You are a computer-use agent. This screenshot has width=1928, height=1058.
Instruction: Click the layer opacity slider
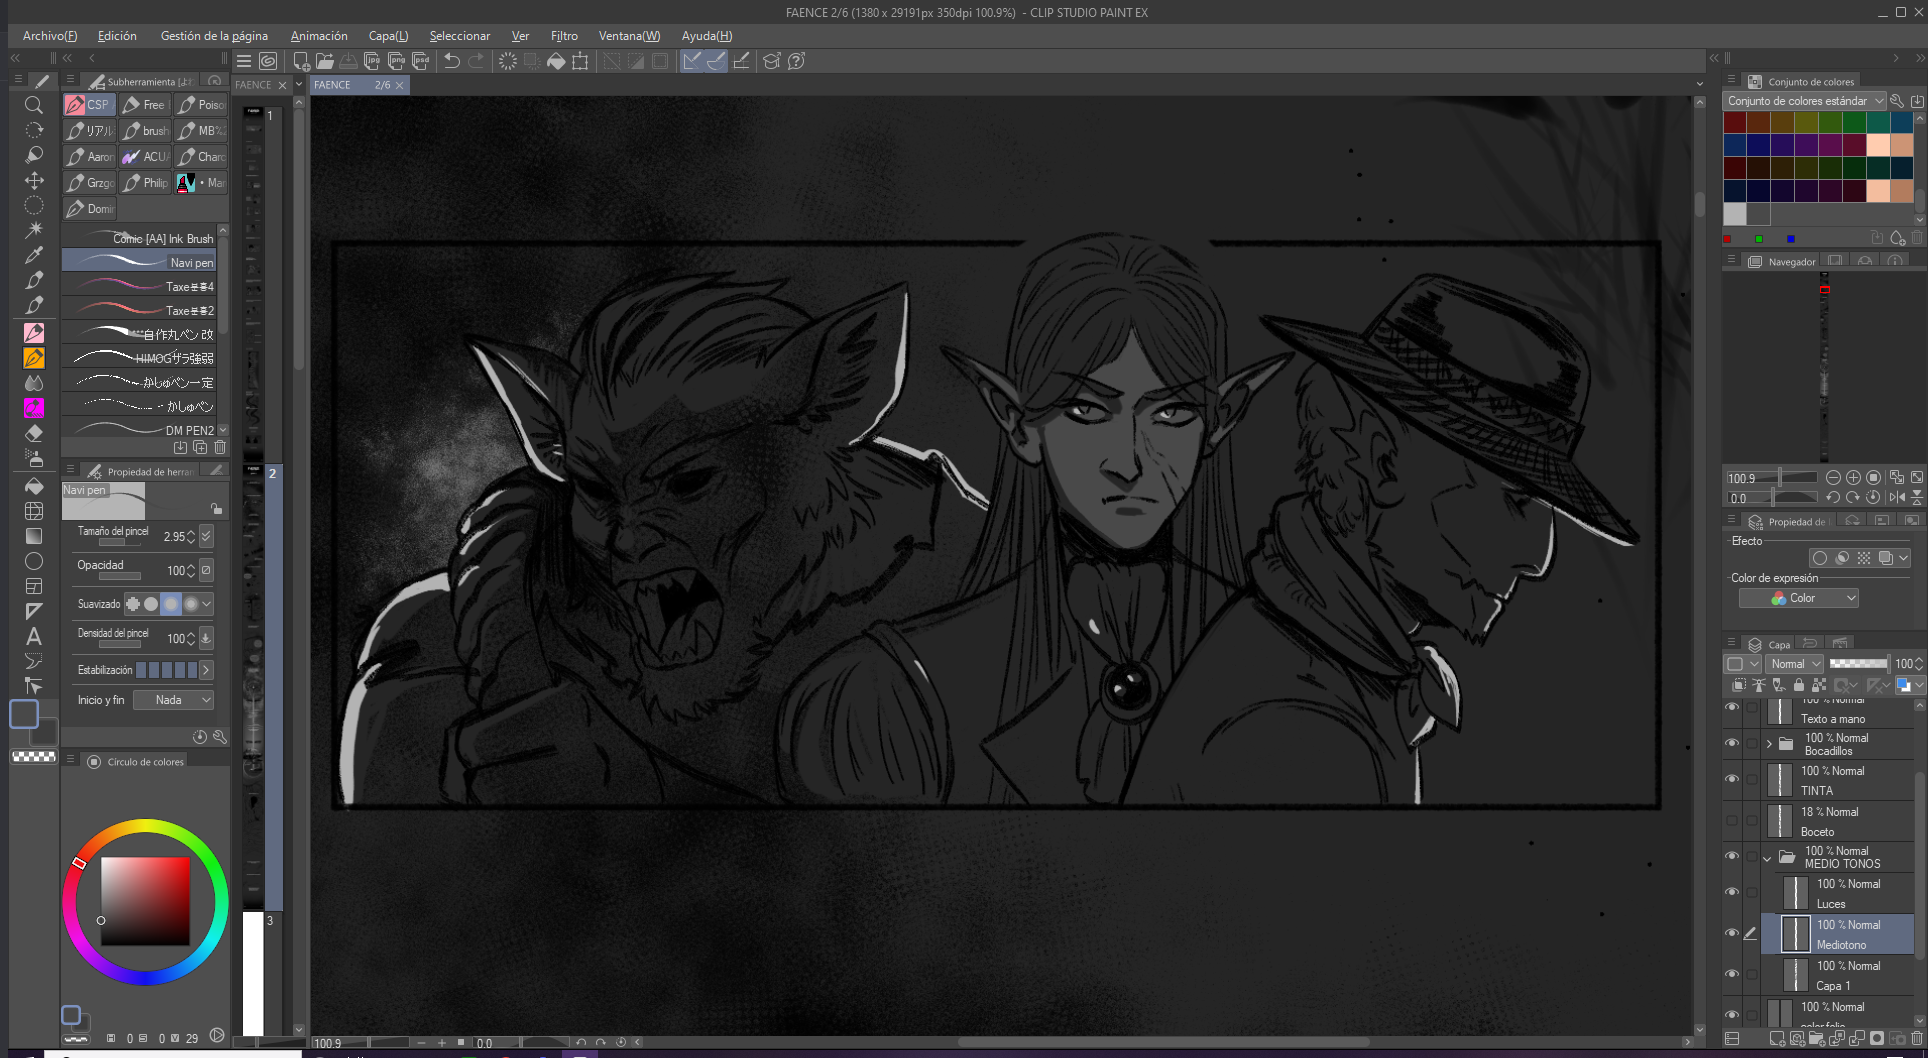coord(1858,663)
